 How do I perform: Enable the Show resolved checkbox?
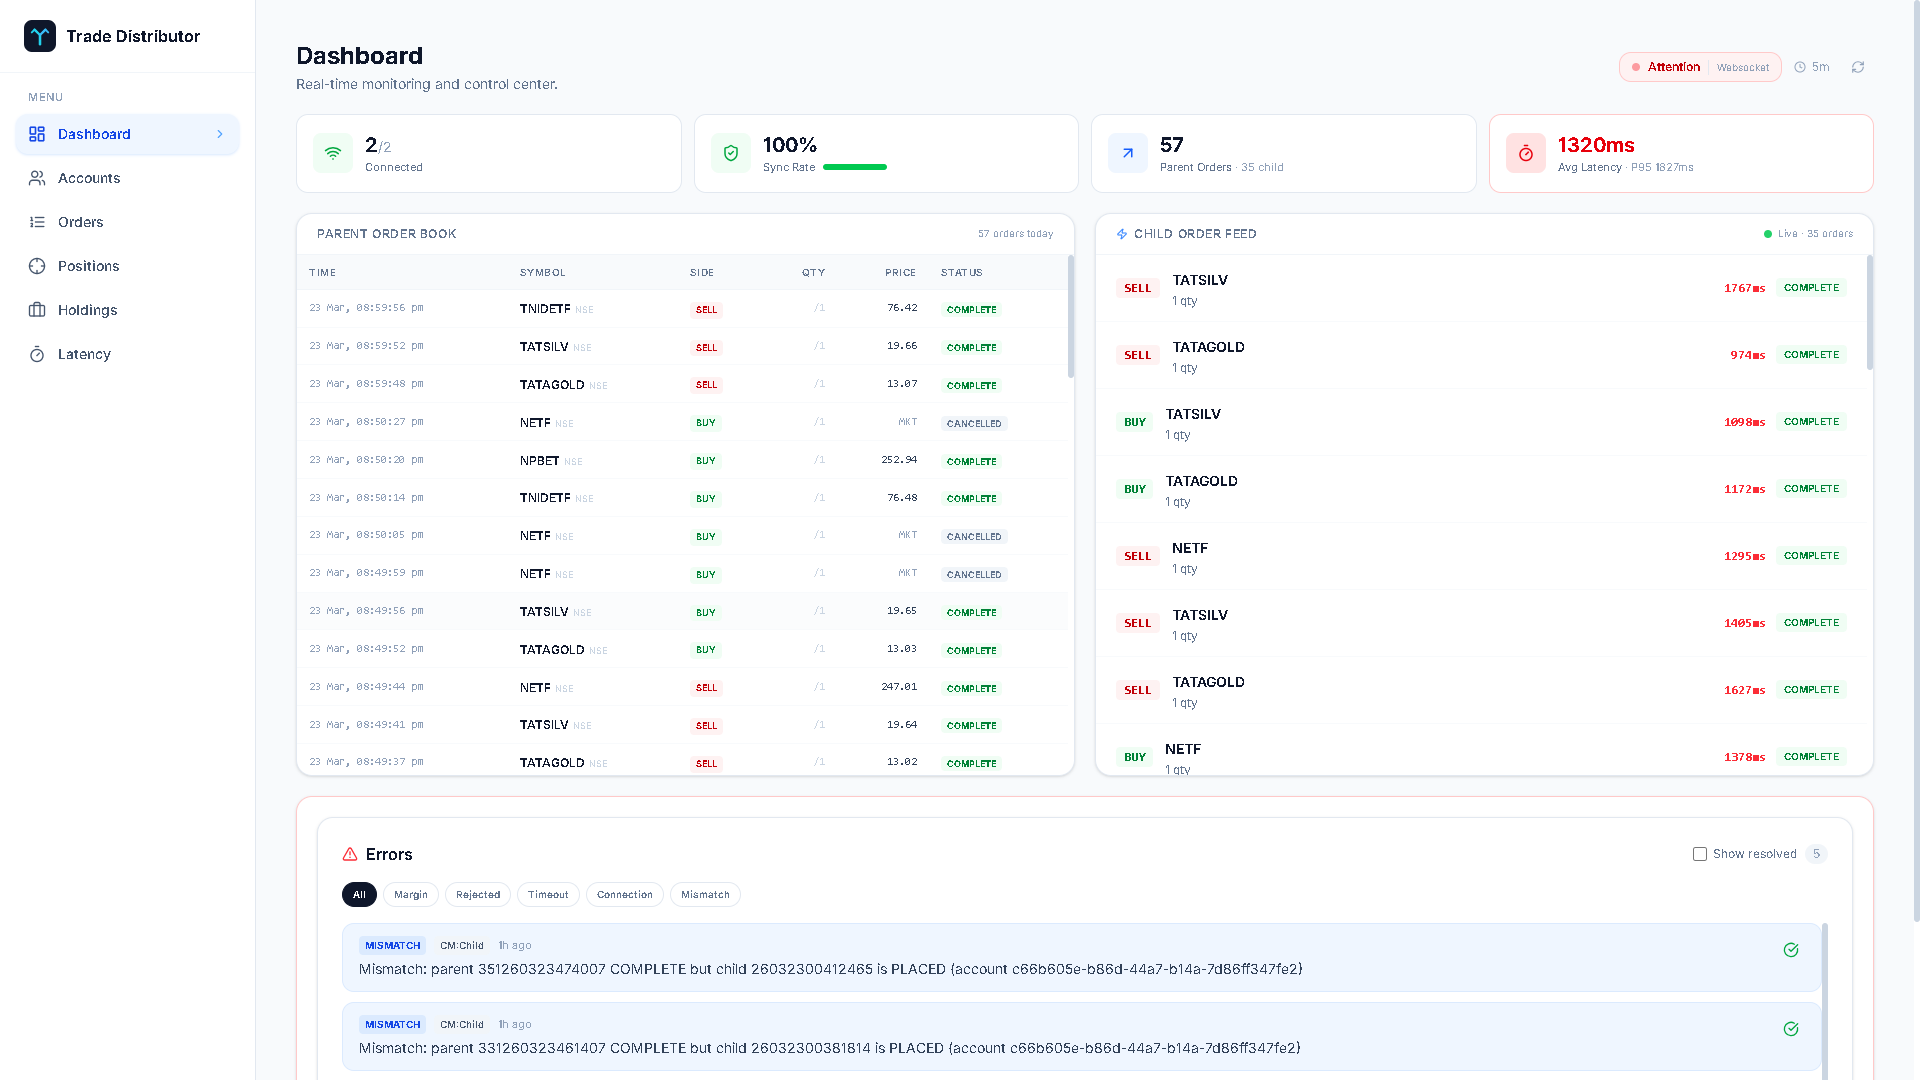tap(1699, 854)
